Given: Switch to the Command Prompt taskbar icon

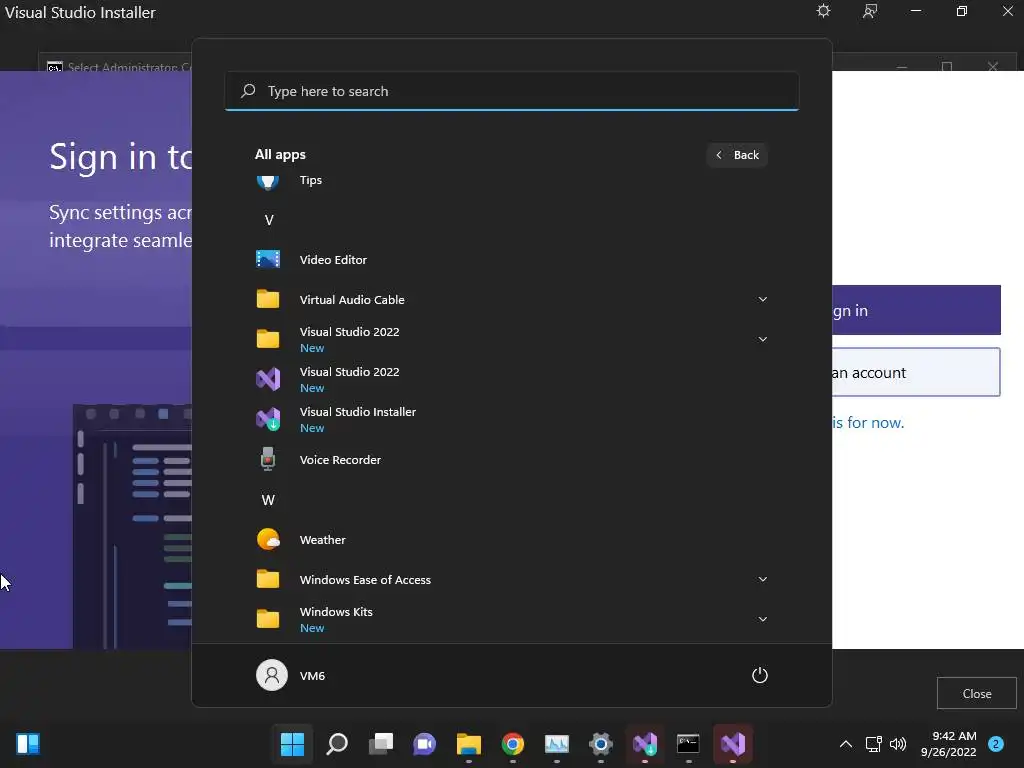Looking at the screenshot, I should point(688,744).
